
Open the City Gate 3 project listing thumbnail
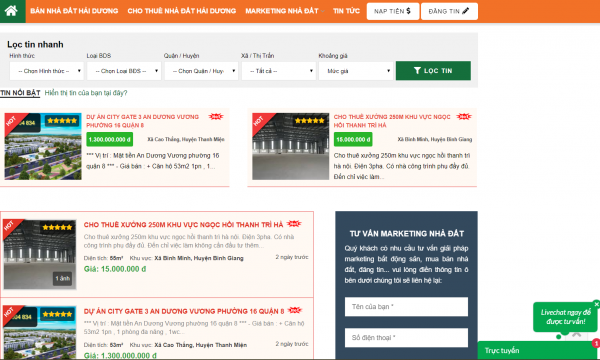click(x=40, y=332)
